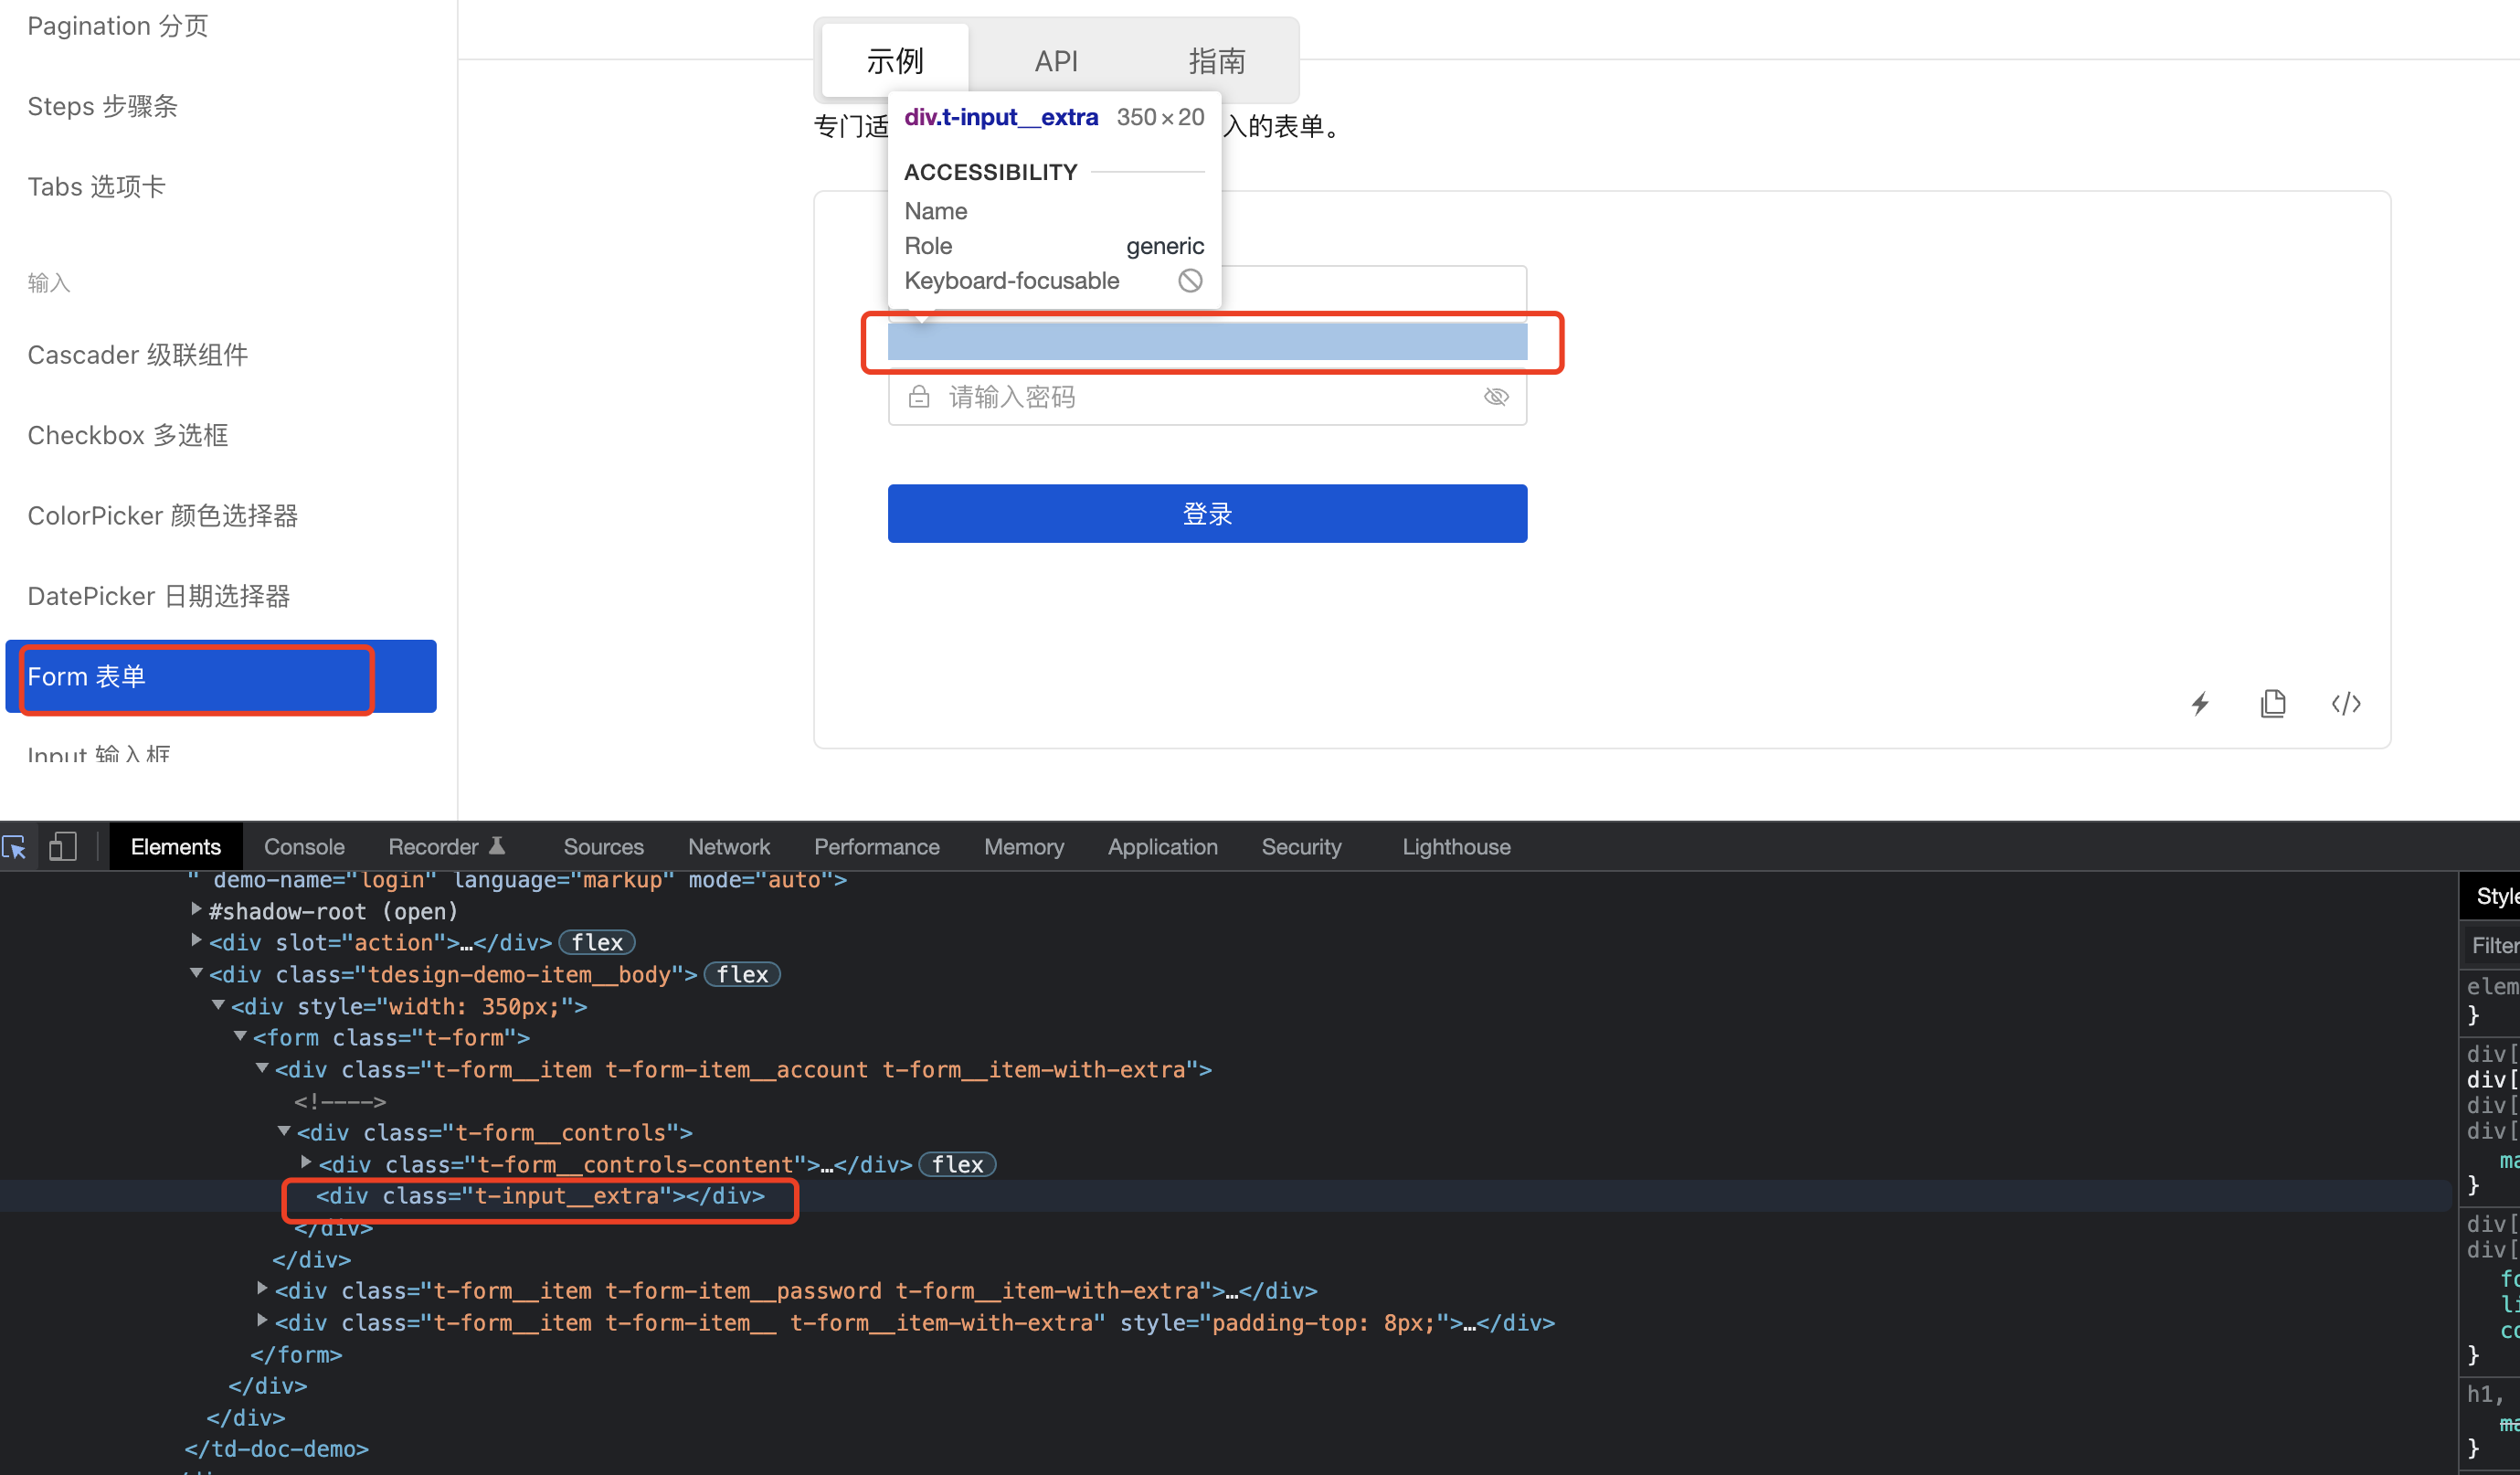Click the lightning icon on the demo card
The height and width of the screenshot is (1475, 2520).
pos(2199,704)
